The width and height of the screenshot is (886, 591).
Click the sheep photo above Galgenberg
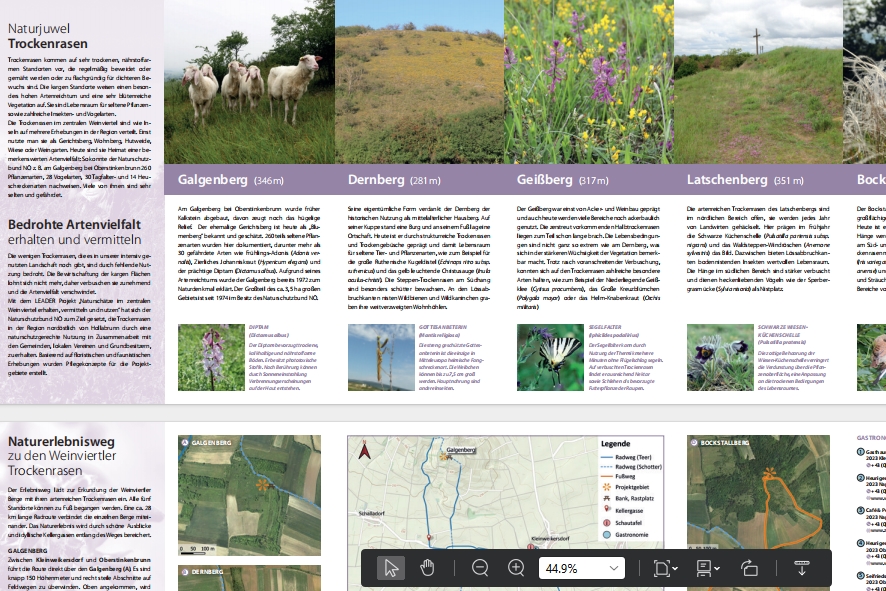tap(249, 82)
